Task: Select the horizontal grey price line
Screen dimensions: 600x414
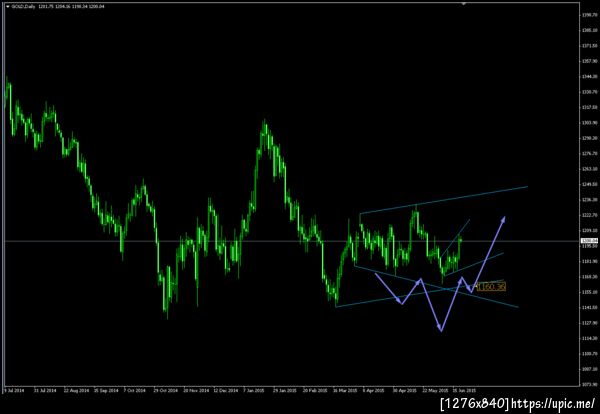Action: [291, 241]
